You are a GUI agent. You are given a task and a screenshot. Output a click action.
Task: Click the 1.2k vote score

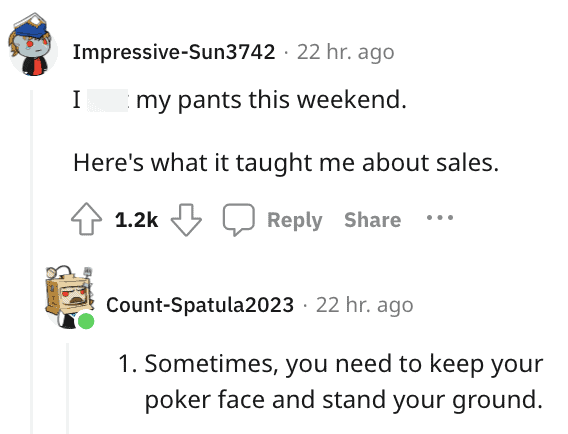pyautogui.click(x=136, y=220)
